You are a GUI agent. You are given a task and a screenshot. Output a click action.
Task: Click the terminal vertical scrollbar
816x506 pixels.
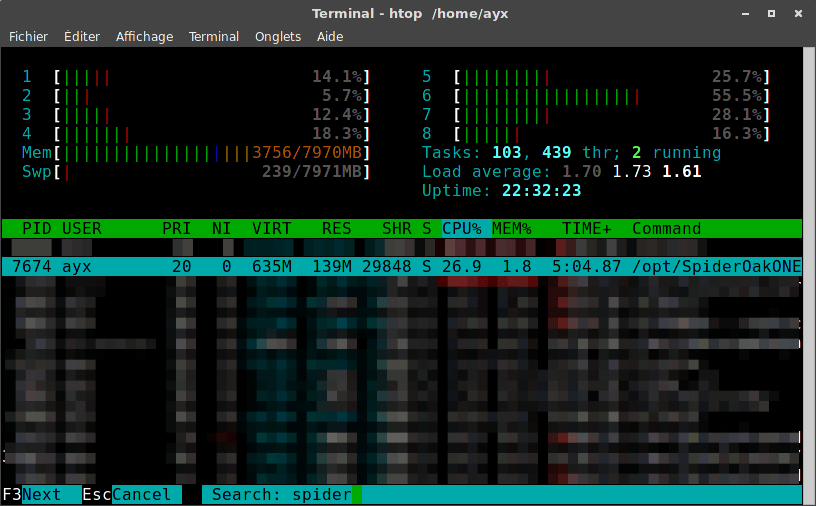click(x=809, y=275)
